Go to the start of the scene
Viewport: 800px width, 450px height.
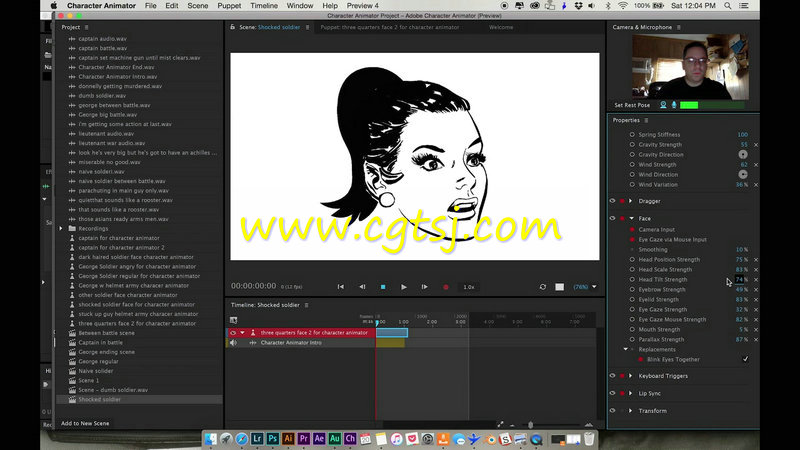(341, 287)
